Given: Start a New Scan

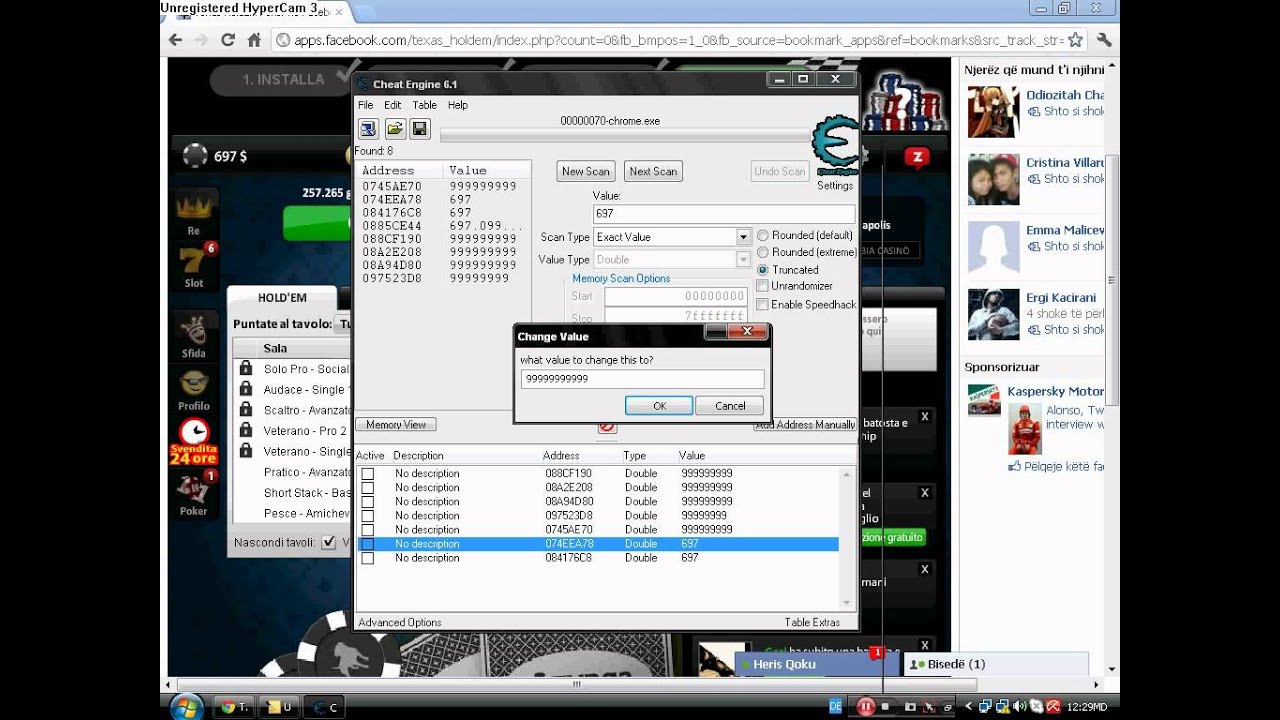Looking at the screenshot, I should [586, 172].
